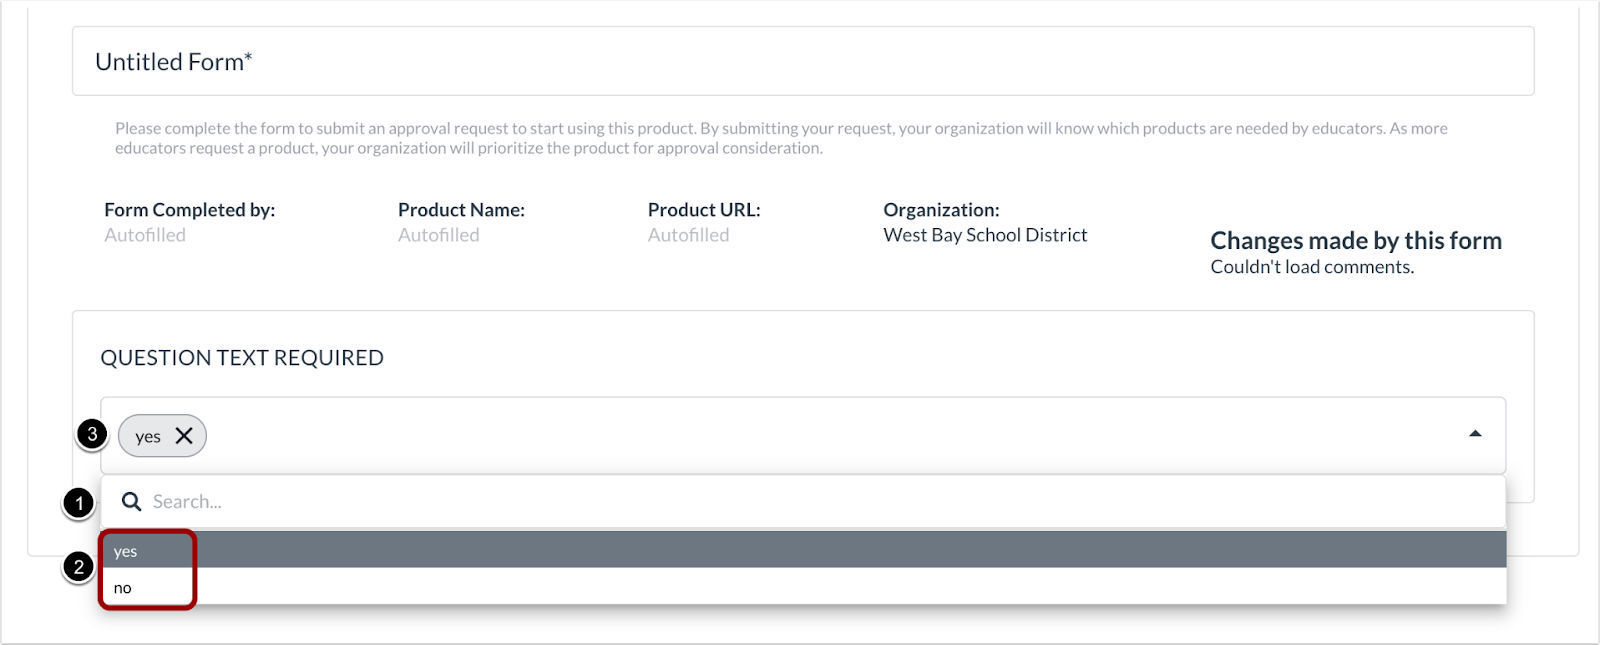Select the "no" option in the list
The width and height of the screenshot is (1600, 645).
coord(122,587)
